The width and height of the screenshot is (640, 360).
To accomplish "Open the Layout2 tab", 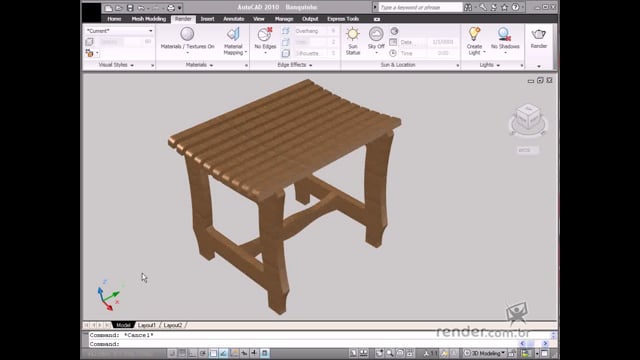I will (x=172, y=325).
